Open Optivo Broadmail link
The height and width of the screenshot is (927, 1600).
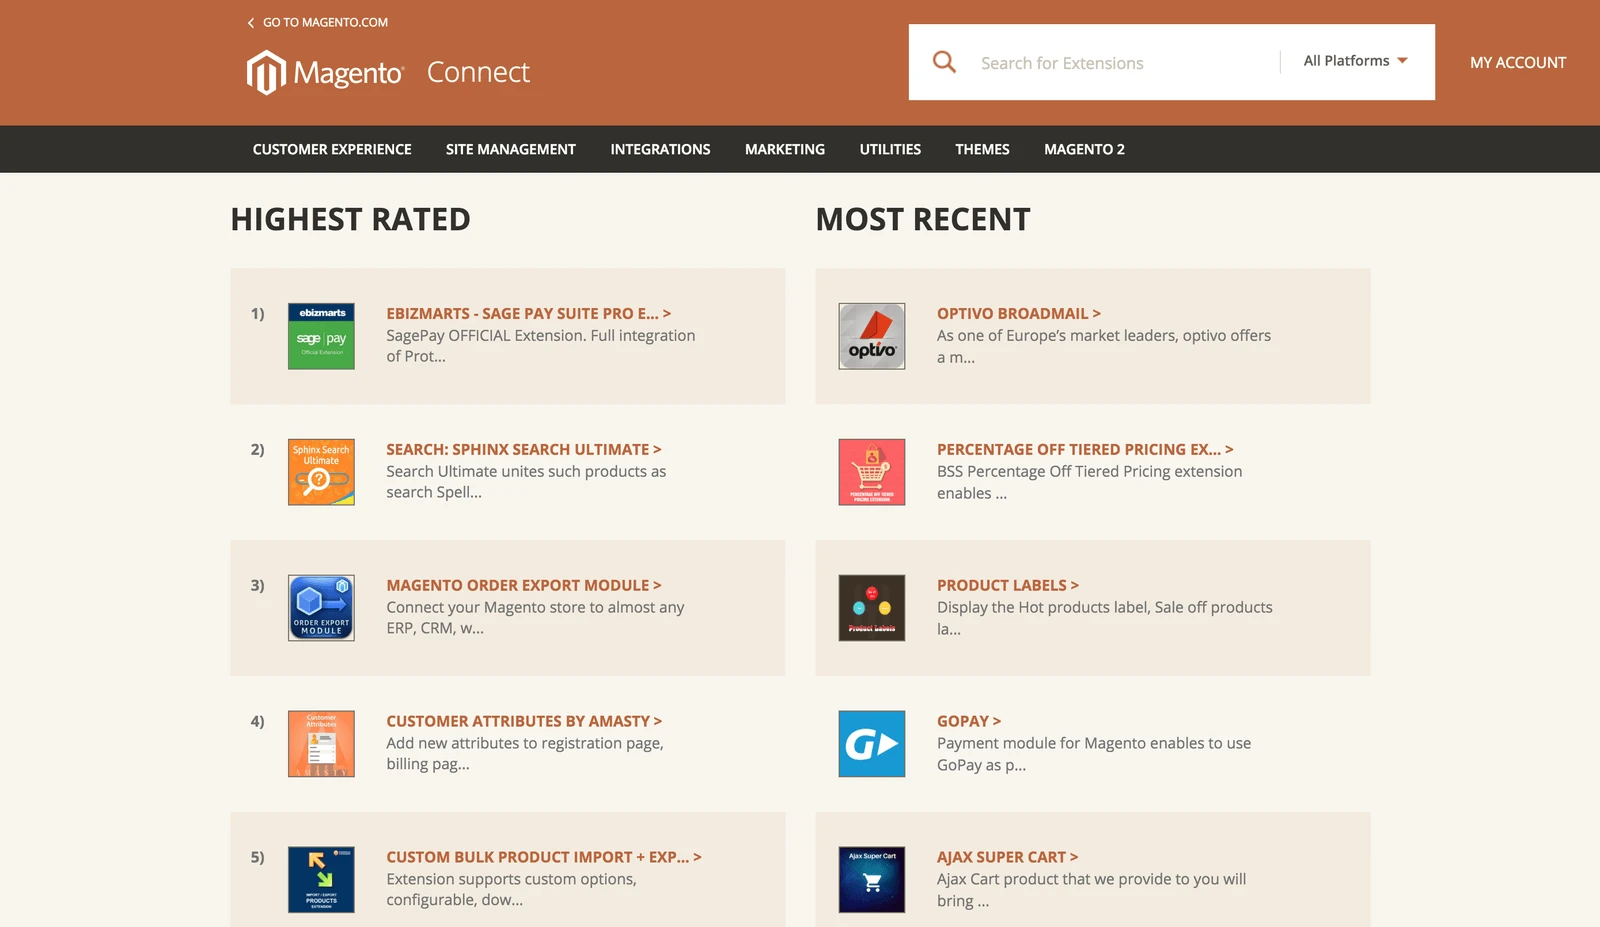tap(1018, 313)
